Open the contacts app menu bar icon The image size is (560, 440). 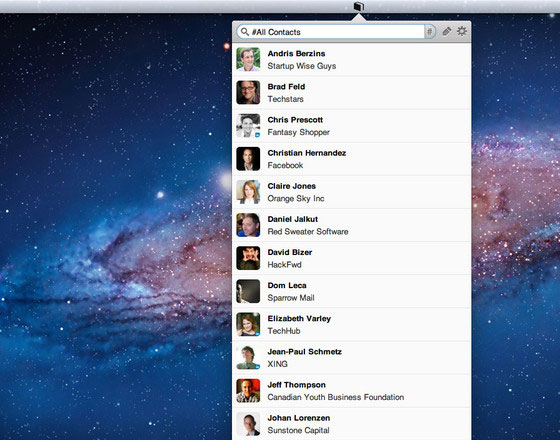359,6
